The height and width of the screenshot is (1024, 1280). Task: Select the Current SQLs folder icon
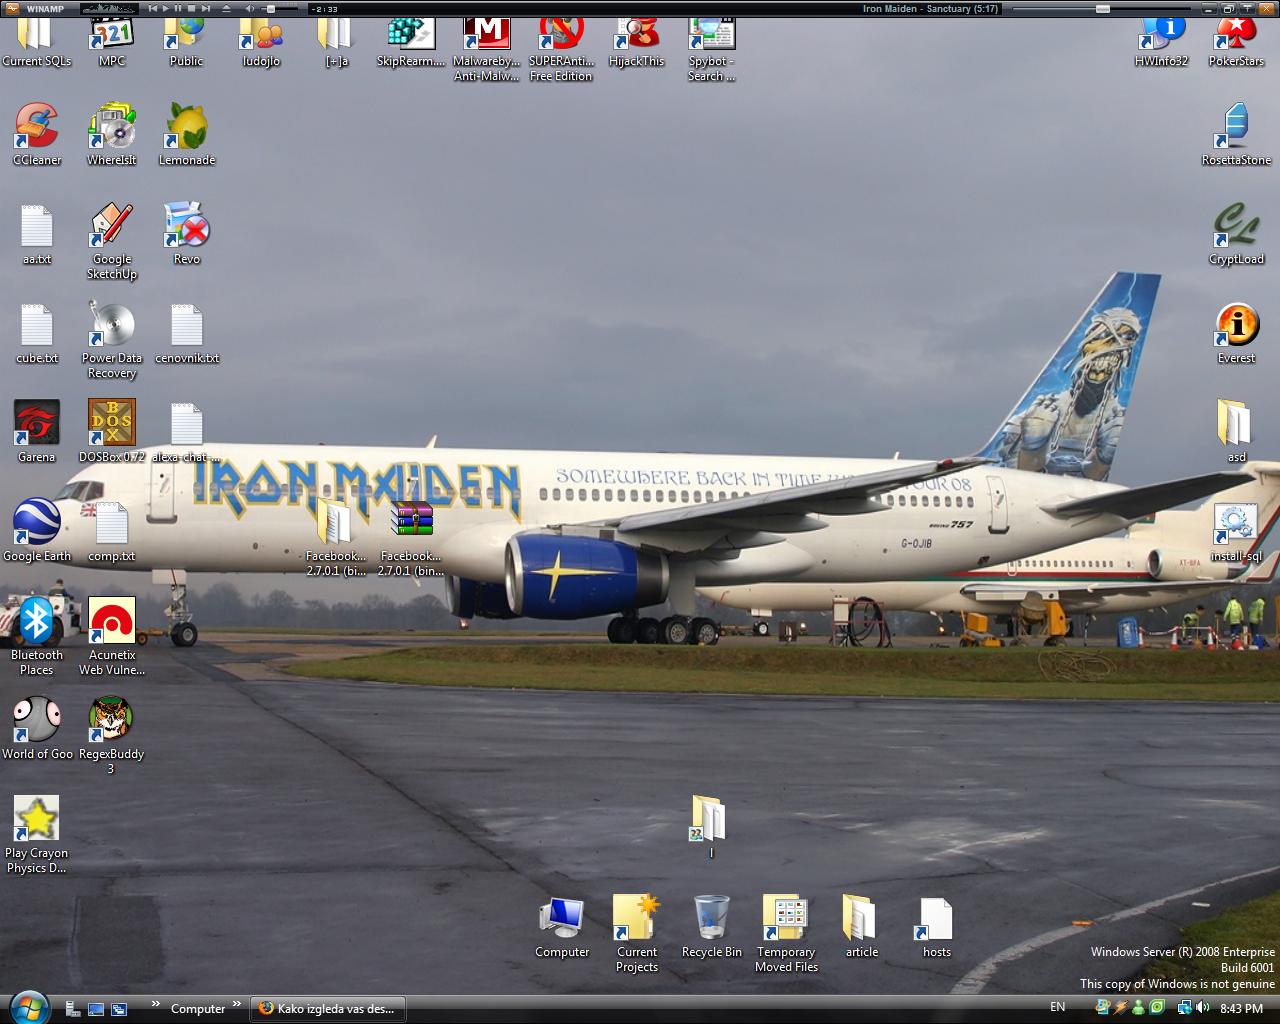[x=37, y=43]
